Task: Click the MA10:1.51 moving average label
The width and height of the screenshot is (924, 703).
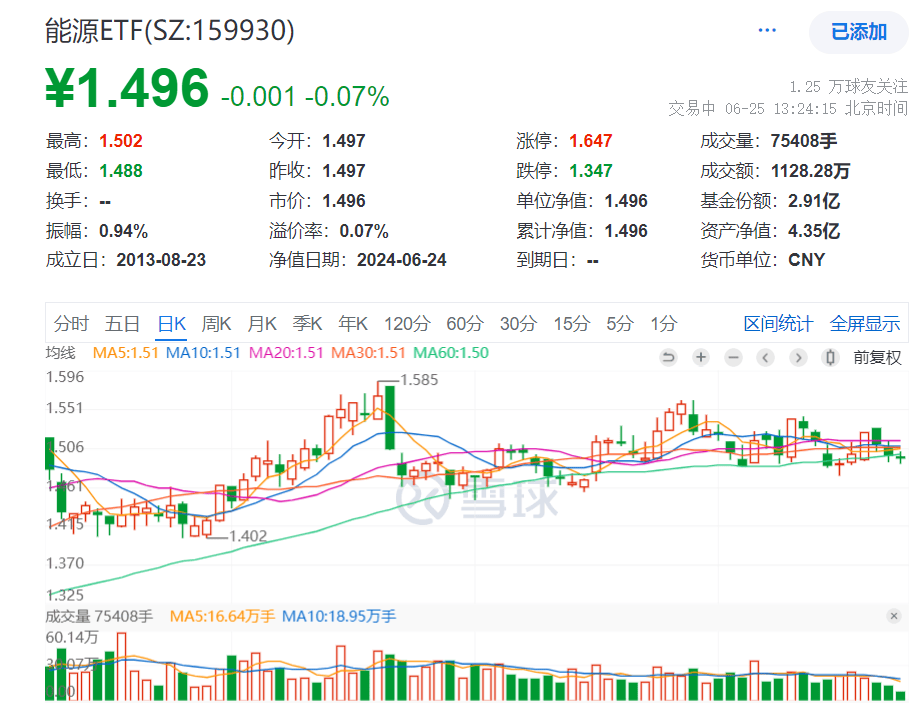Action: 203,353
